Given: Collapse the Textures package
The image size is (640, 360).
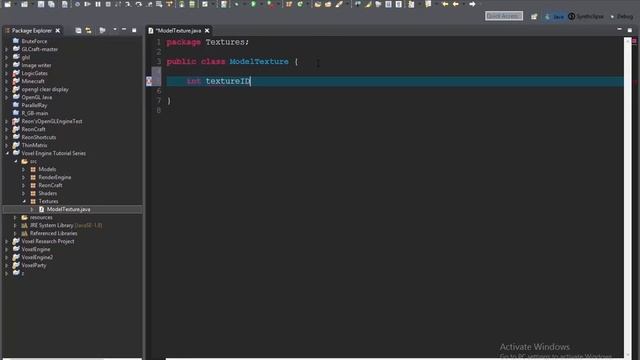Looking at the screenshot, I should [24, 202].
